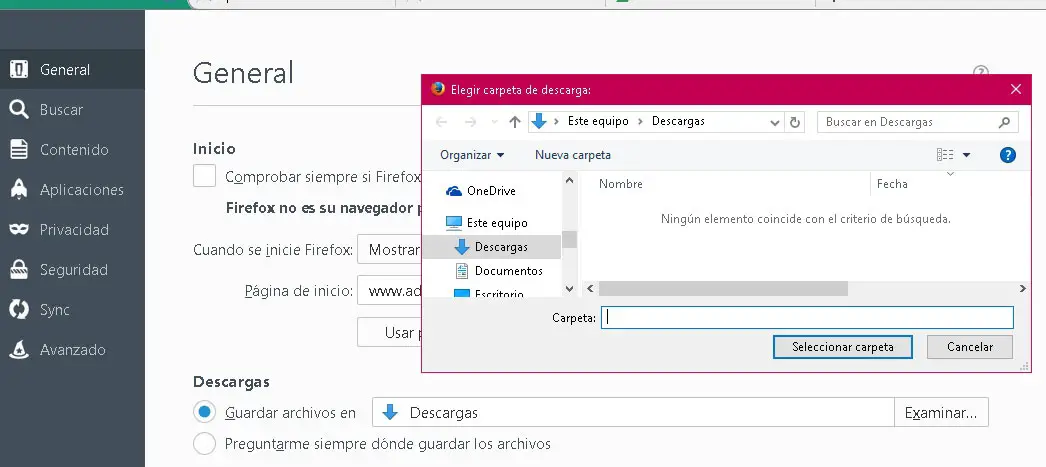Refresh the Descargas folder view
1046x467 pixels.
(x=795, y=122)
